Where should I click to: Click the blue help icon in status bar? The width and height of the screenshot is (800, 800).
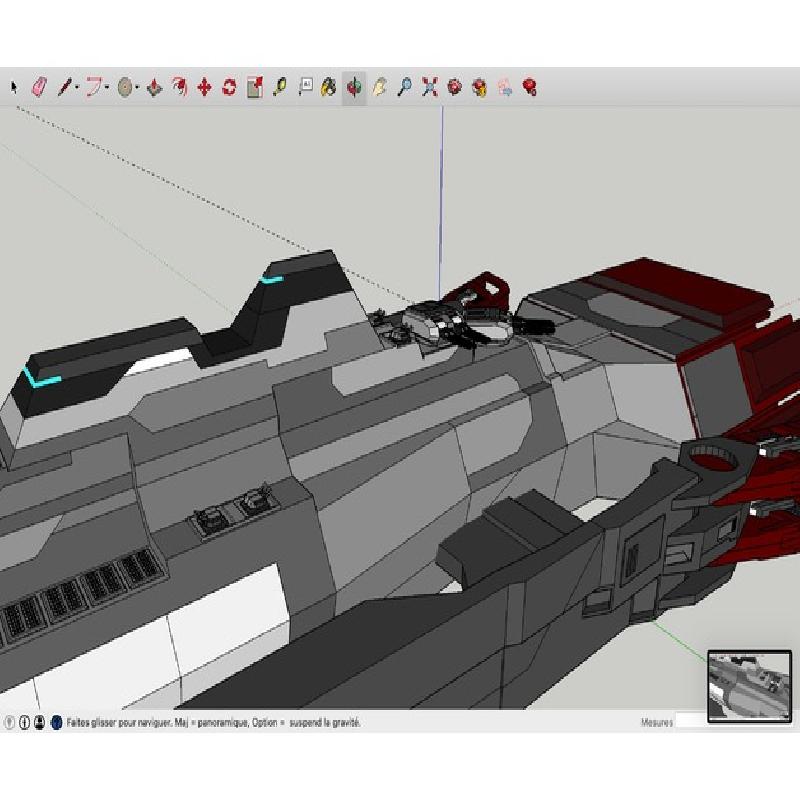tap(56, 721)
